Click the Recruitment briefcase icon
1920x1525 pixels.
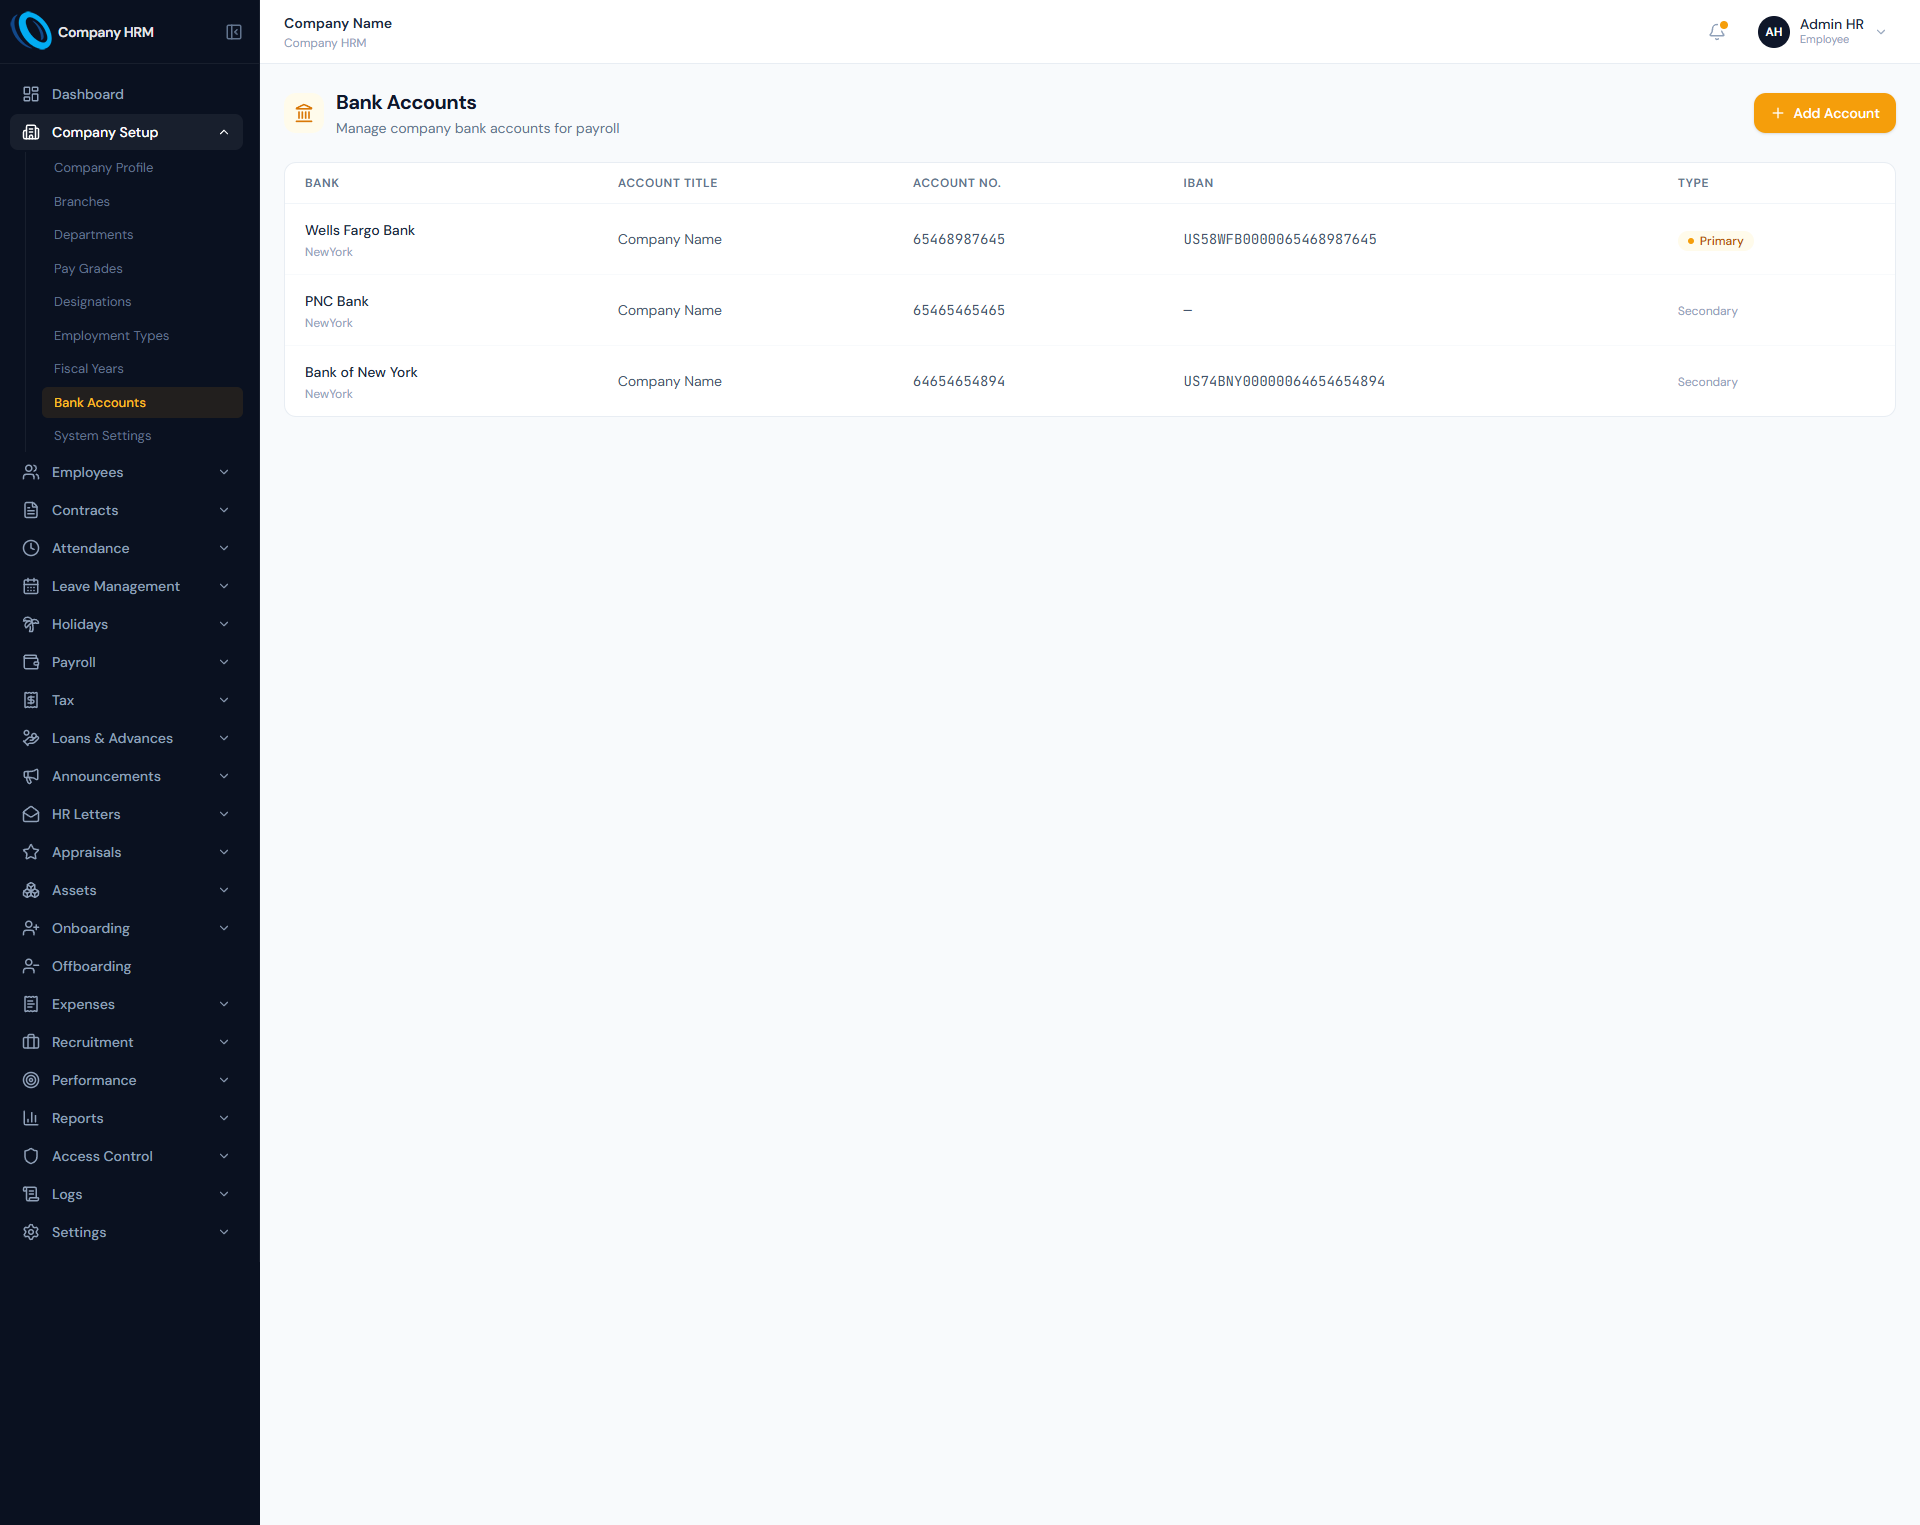click(31, 1042)
